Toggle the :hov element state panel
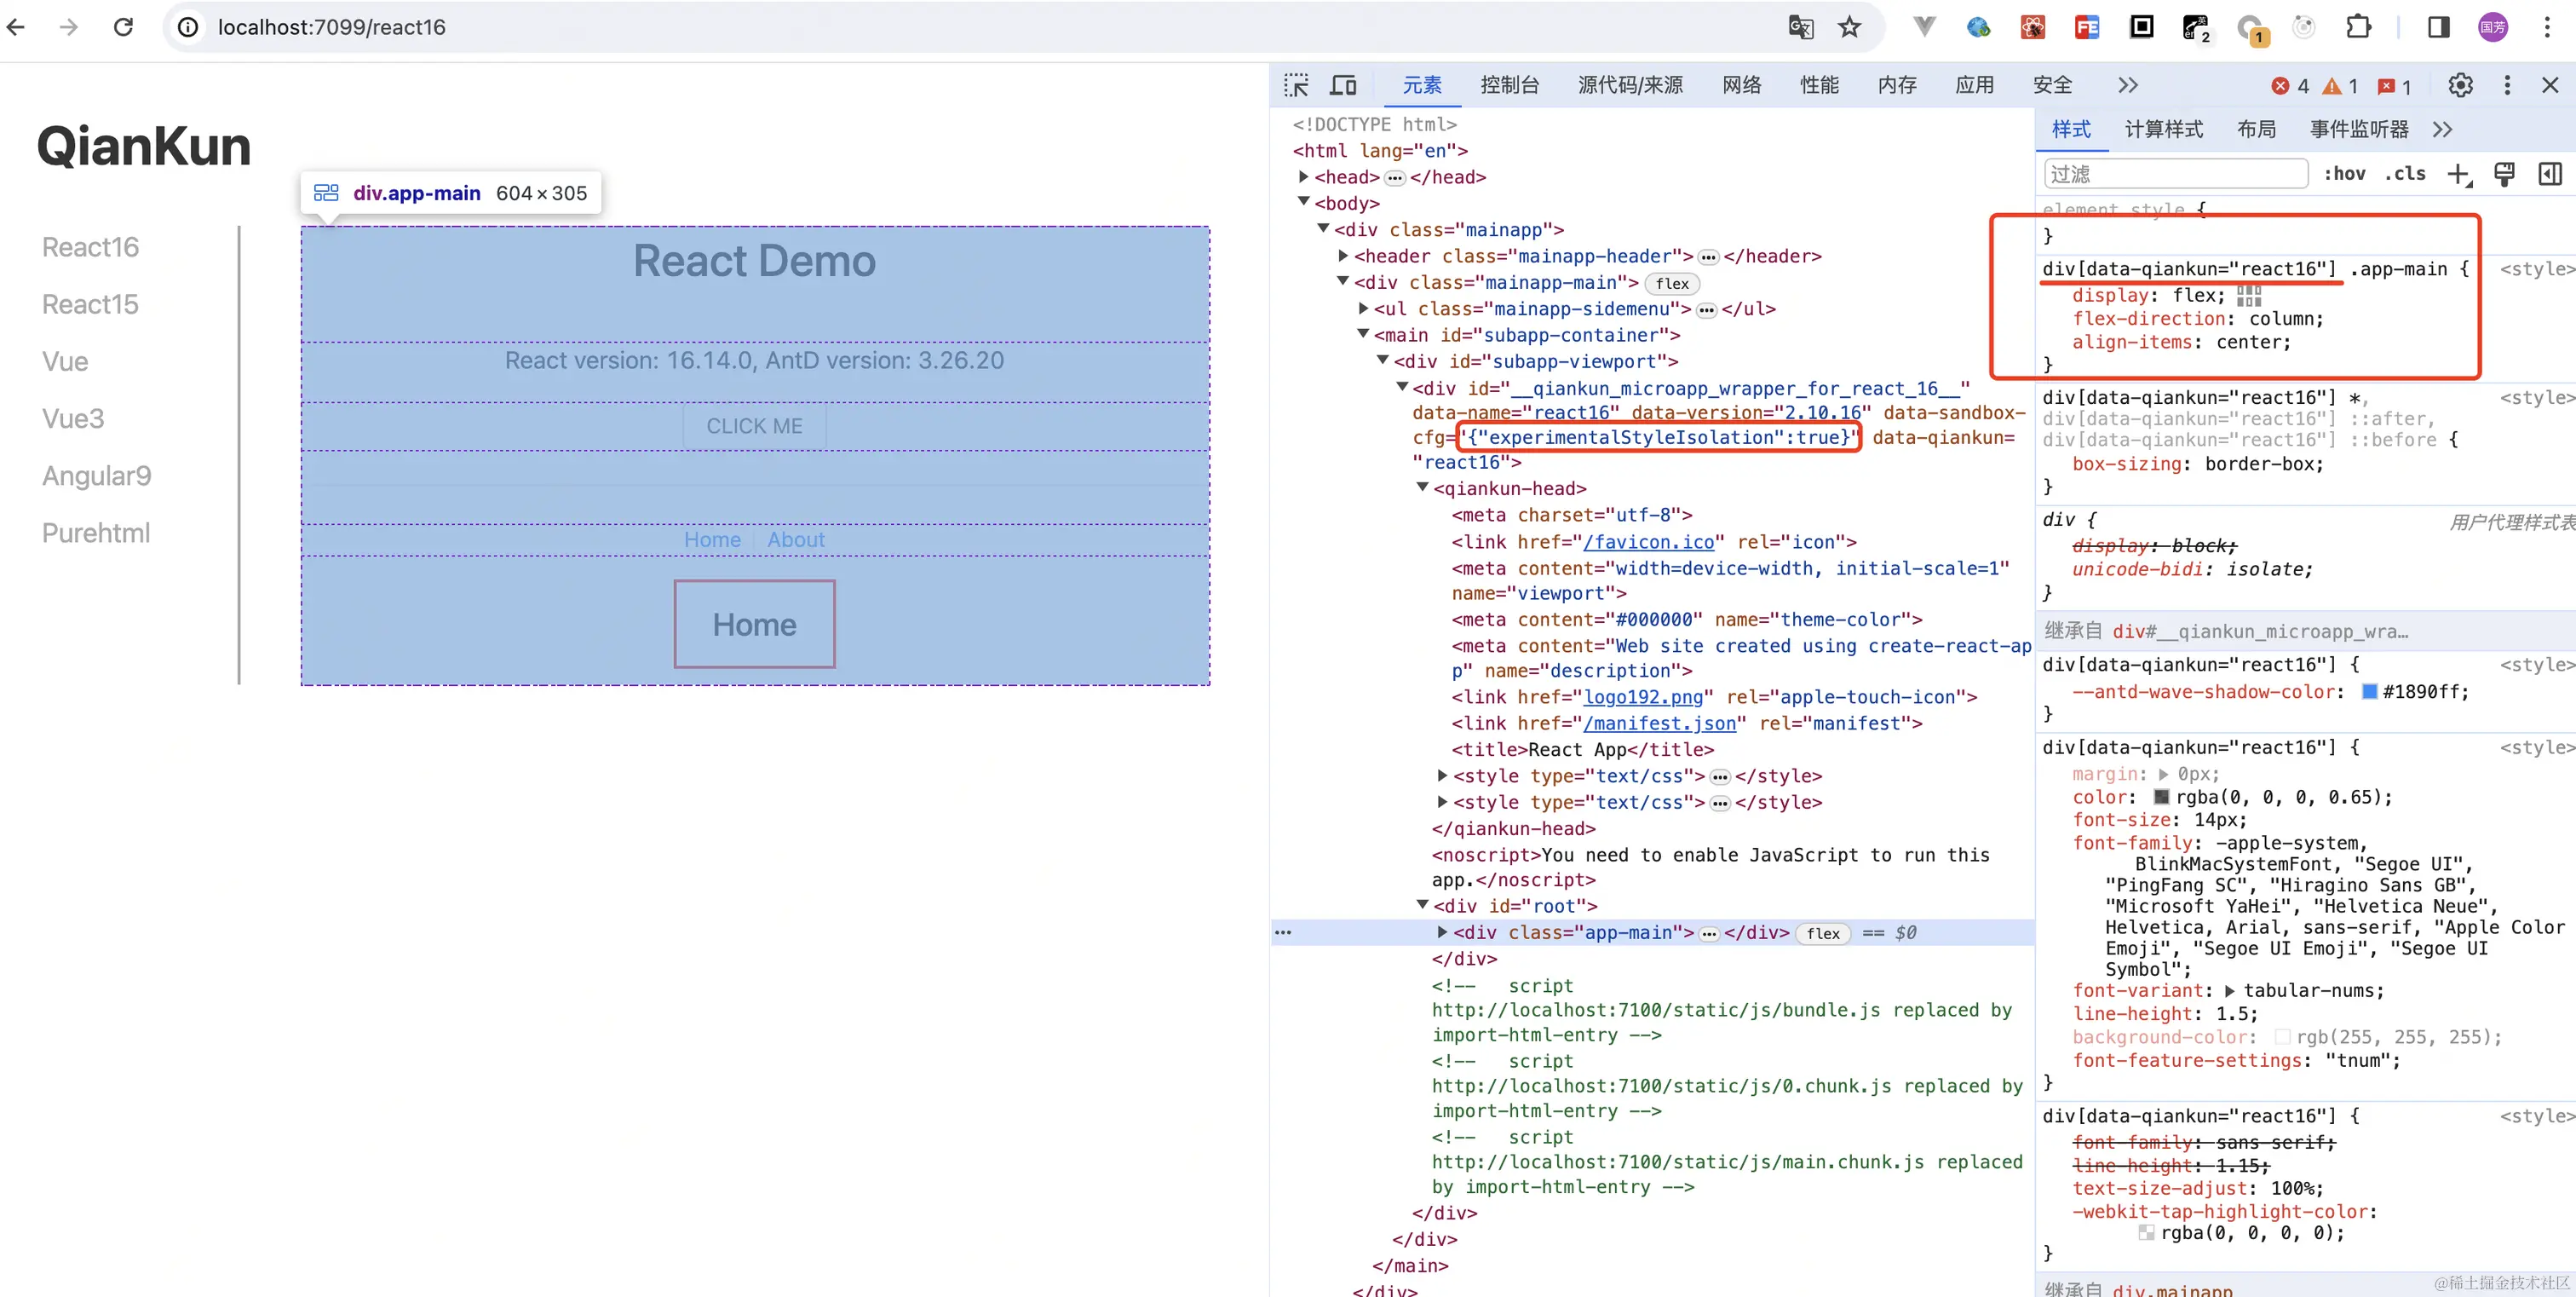The image size is (2576, 1297). click(x=2344, y=174)
